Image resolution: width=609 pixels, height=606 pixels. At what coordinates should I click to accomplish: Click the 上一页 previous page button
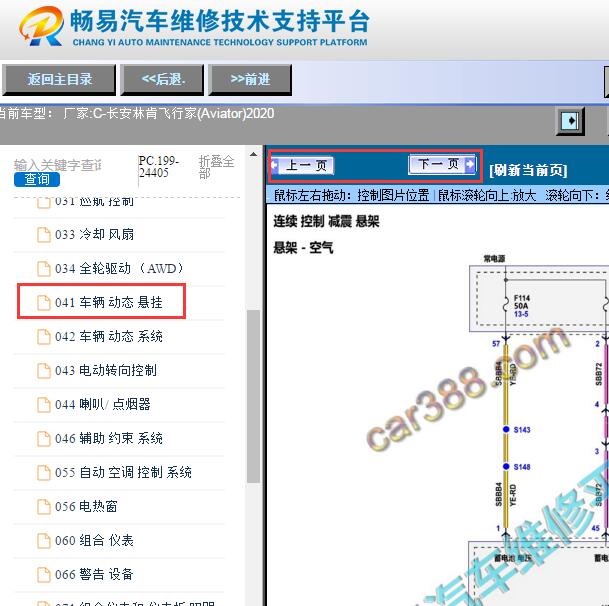303,165
